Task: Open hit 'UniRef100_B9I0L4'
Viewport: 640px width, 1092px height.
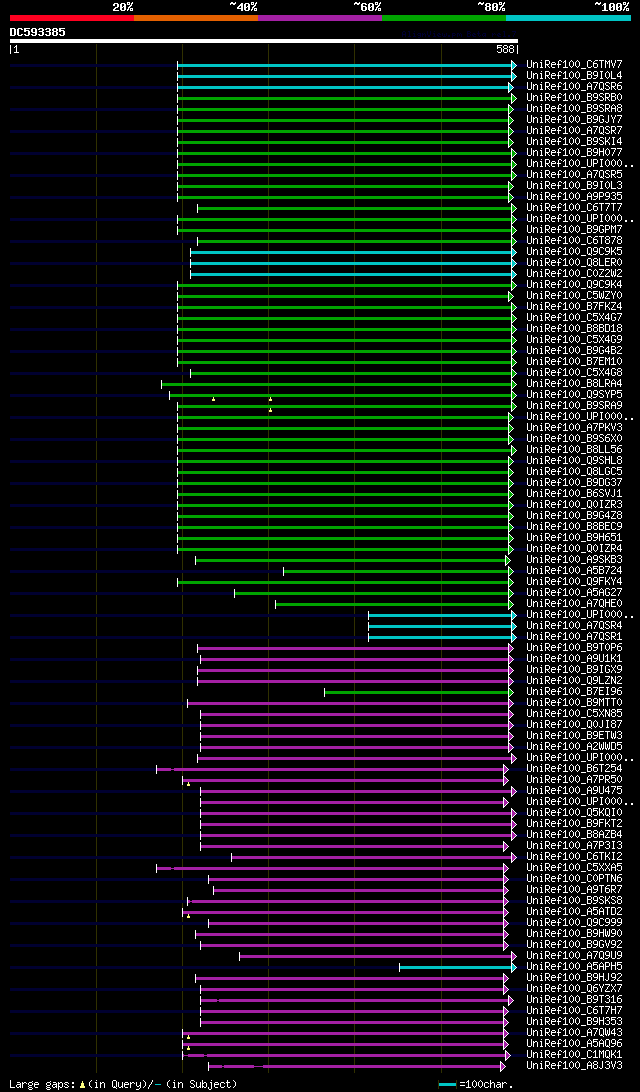Action: click(574, 76)
